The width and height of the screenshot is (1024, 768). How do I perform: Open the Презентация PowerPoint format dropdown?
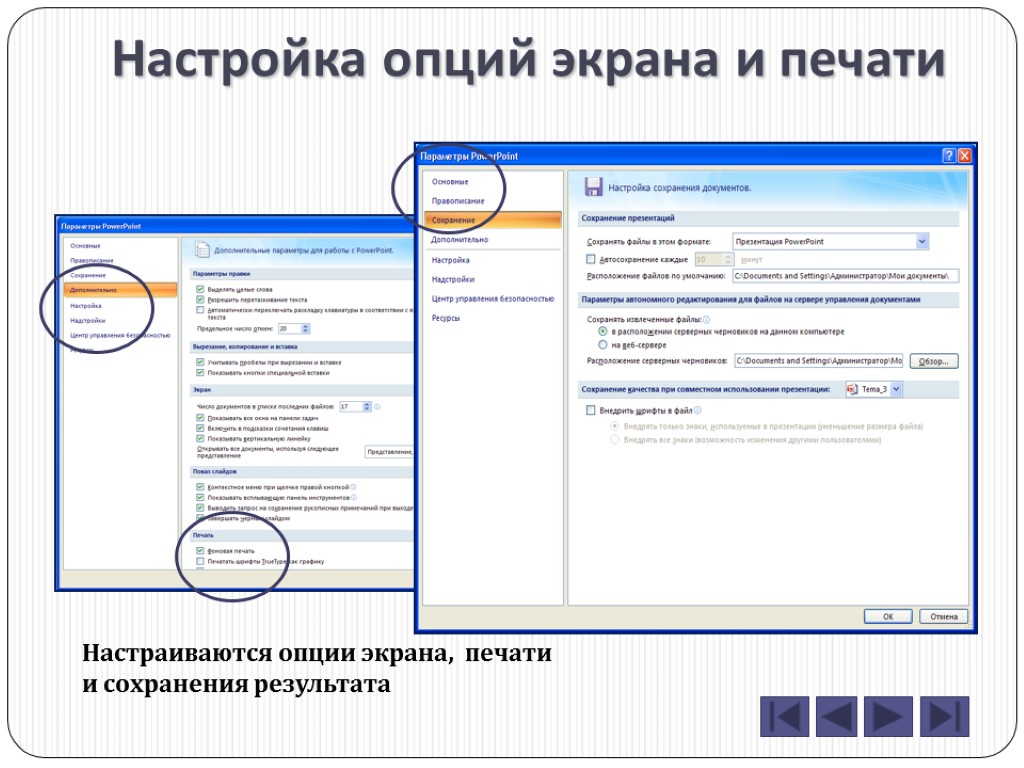click(921, 242)
